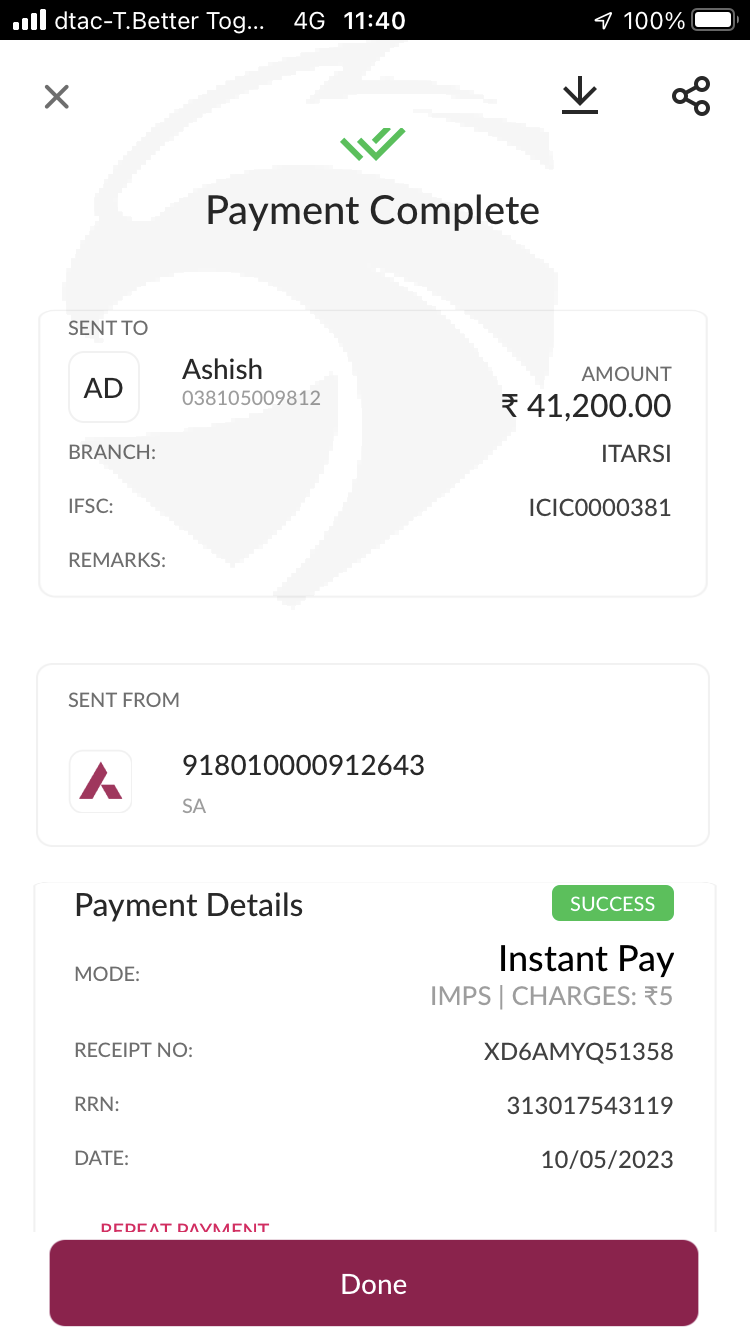This screenshot has width=750, height=1334.
Task: Tap the AD recipient avatar
Action: pyautogui.click(x=104, y=387)
